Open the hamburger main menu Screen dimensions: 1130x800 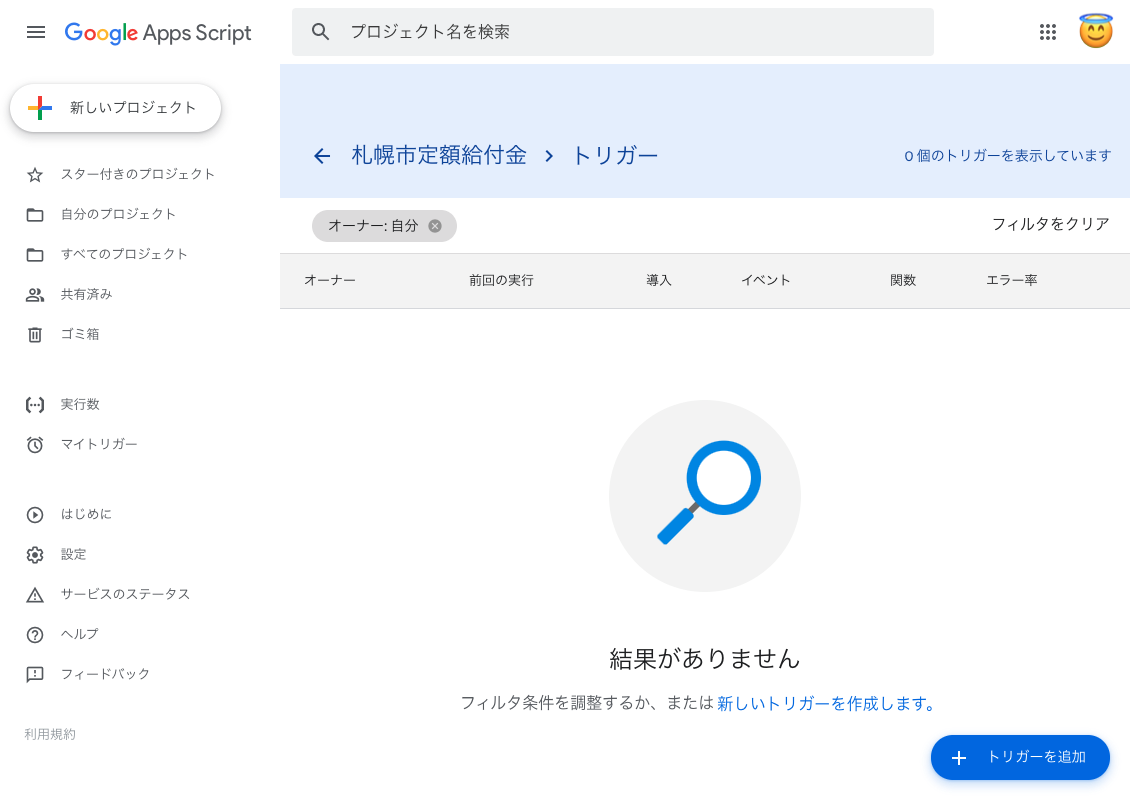click(35, 32)
